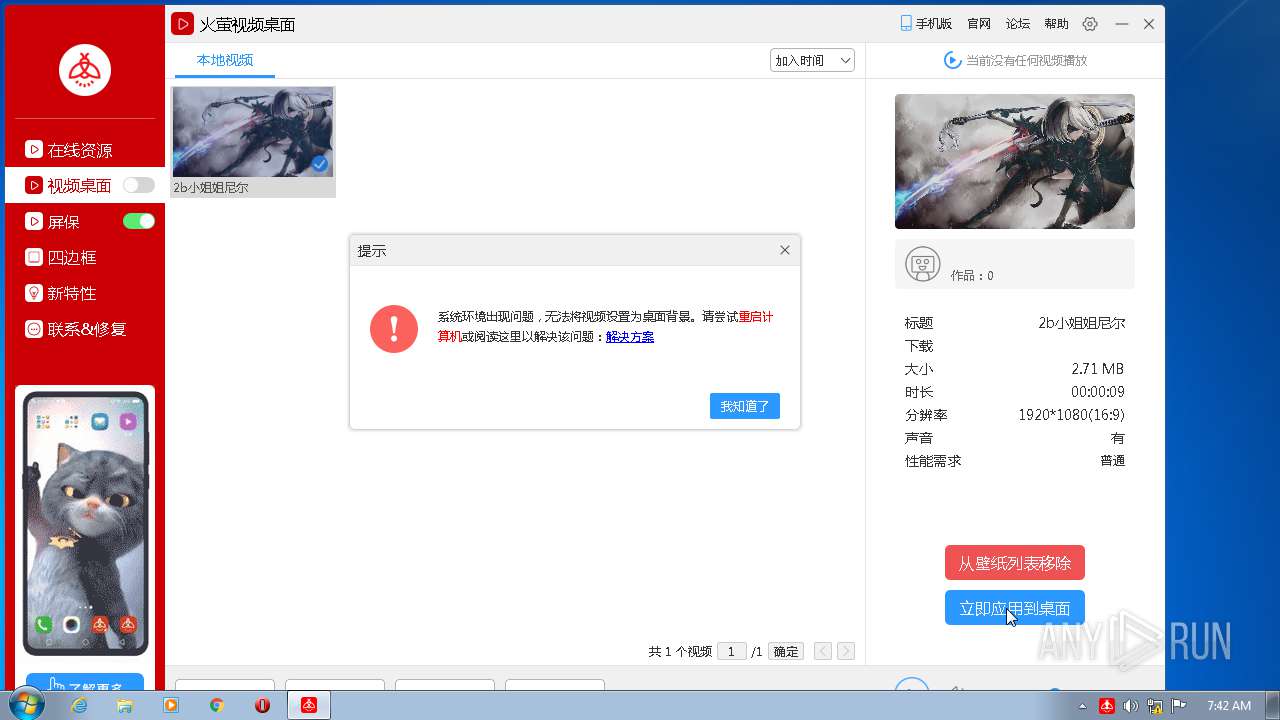The height and width of the screenshot is (720, 1280).
Task: Open 联系&修复 contact and repair section
Action: tap(86, 329)
